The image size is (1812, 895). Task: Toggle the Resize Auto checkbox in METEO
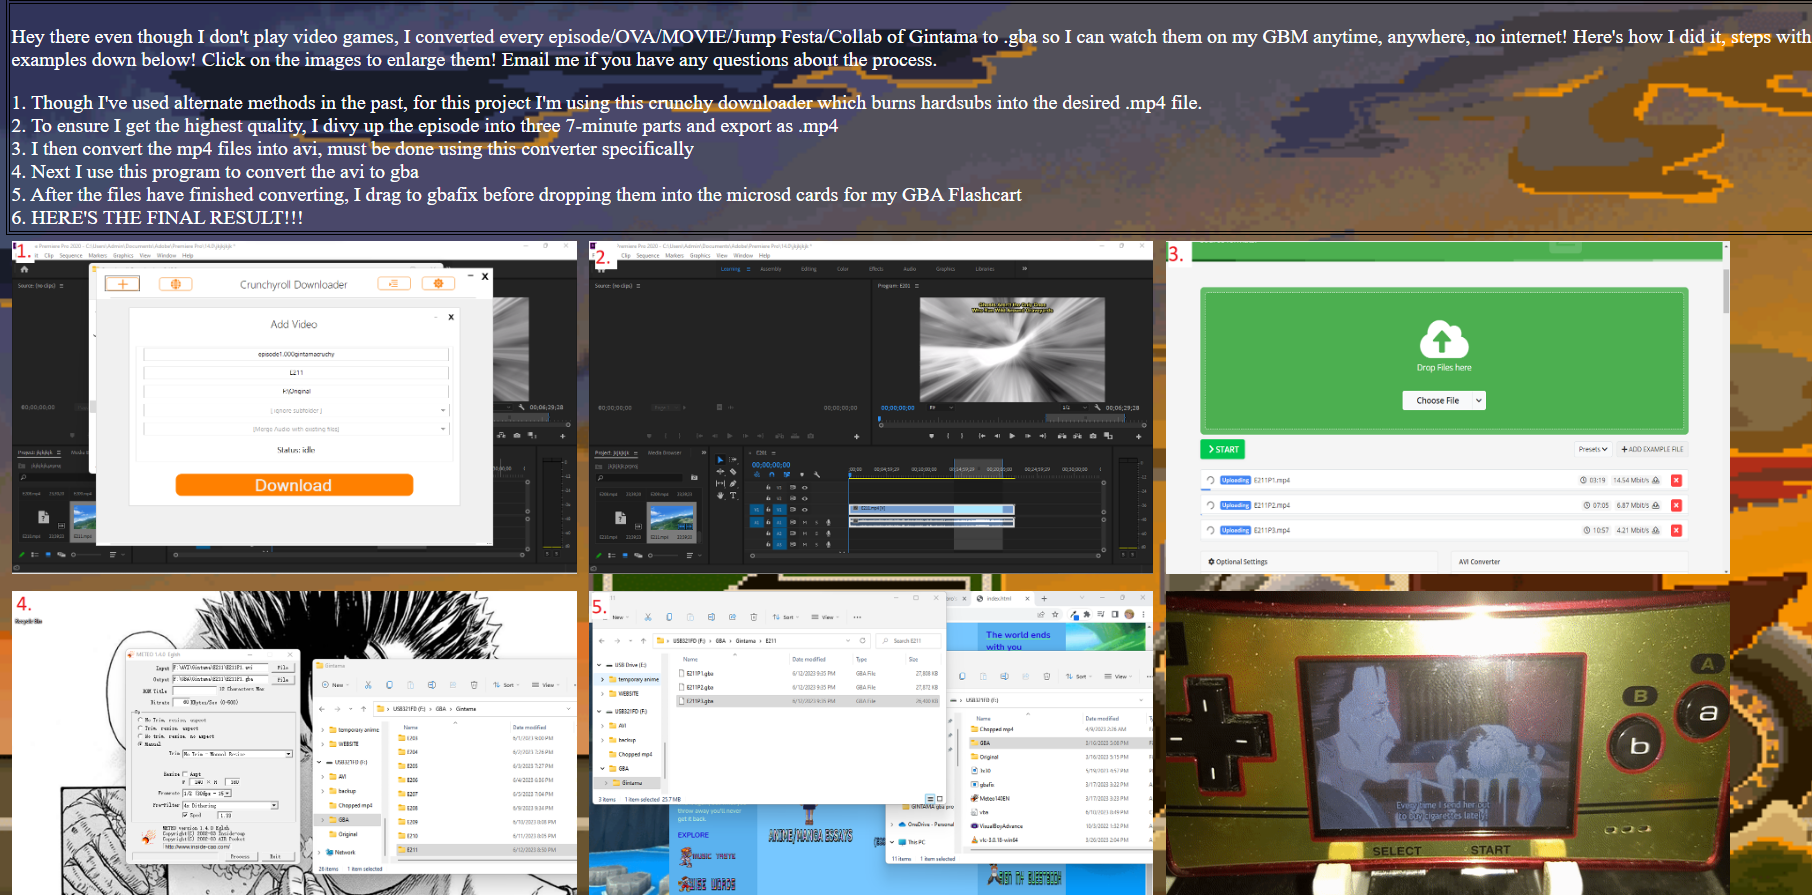point(186,774)
